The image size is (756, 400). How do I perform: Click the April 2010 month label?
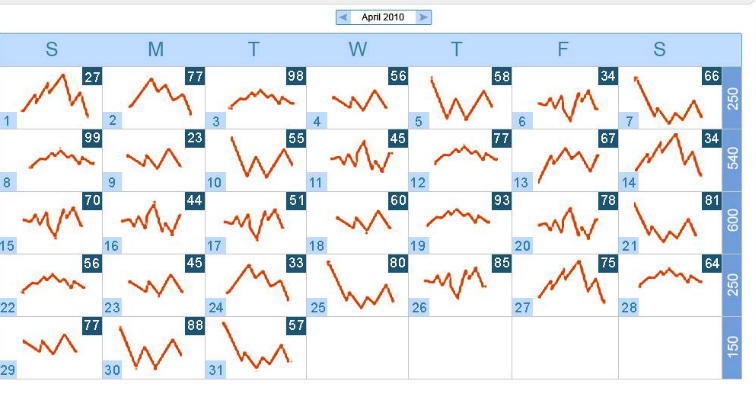pos(383,17)
